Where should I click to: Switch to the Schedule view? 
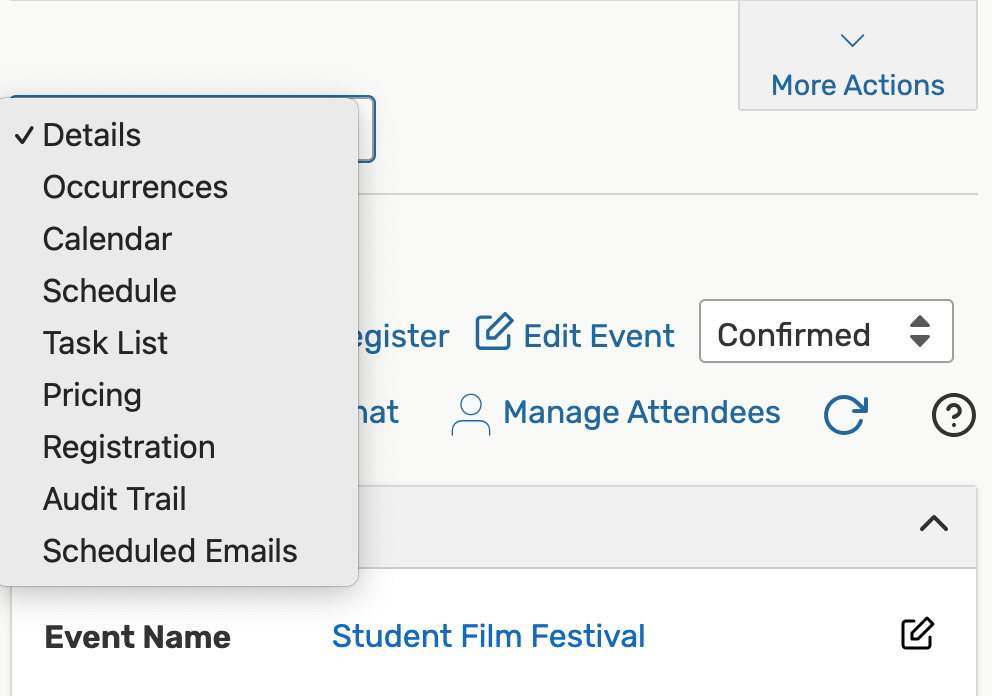click(109, 291)
